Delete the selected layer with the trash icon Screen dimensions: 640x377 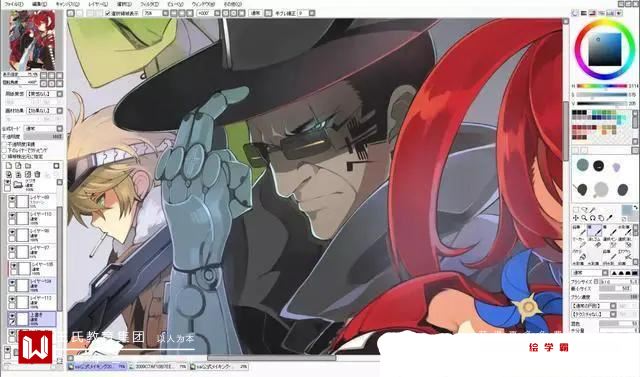(x=37, y=175)
